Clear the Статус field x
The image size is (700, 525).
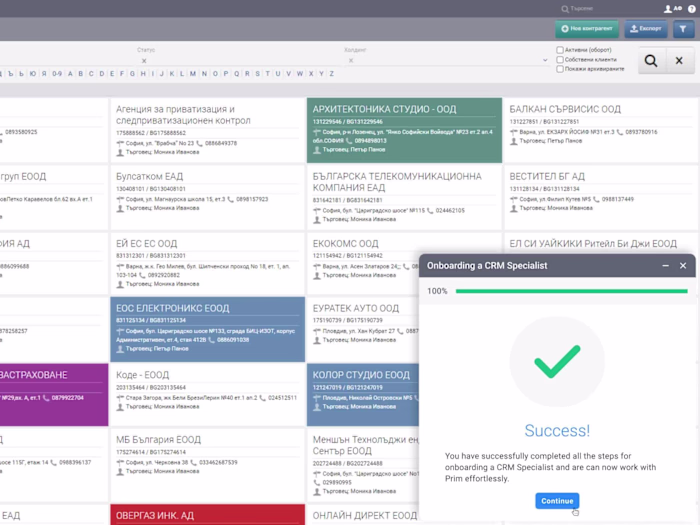click(144, 61)
